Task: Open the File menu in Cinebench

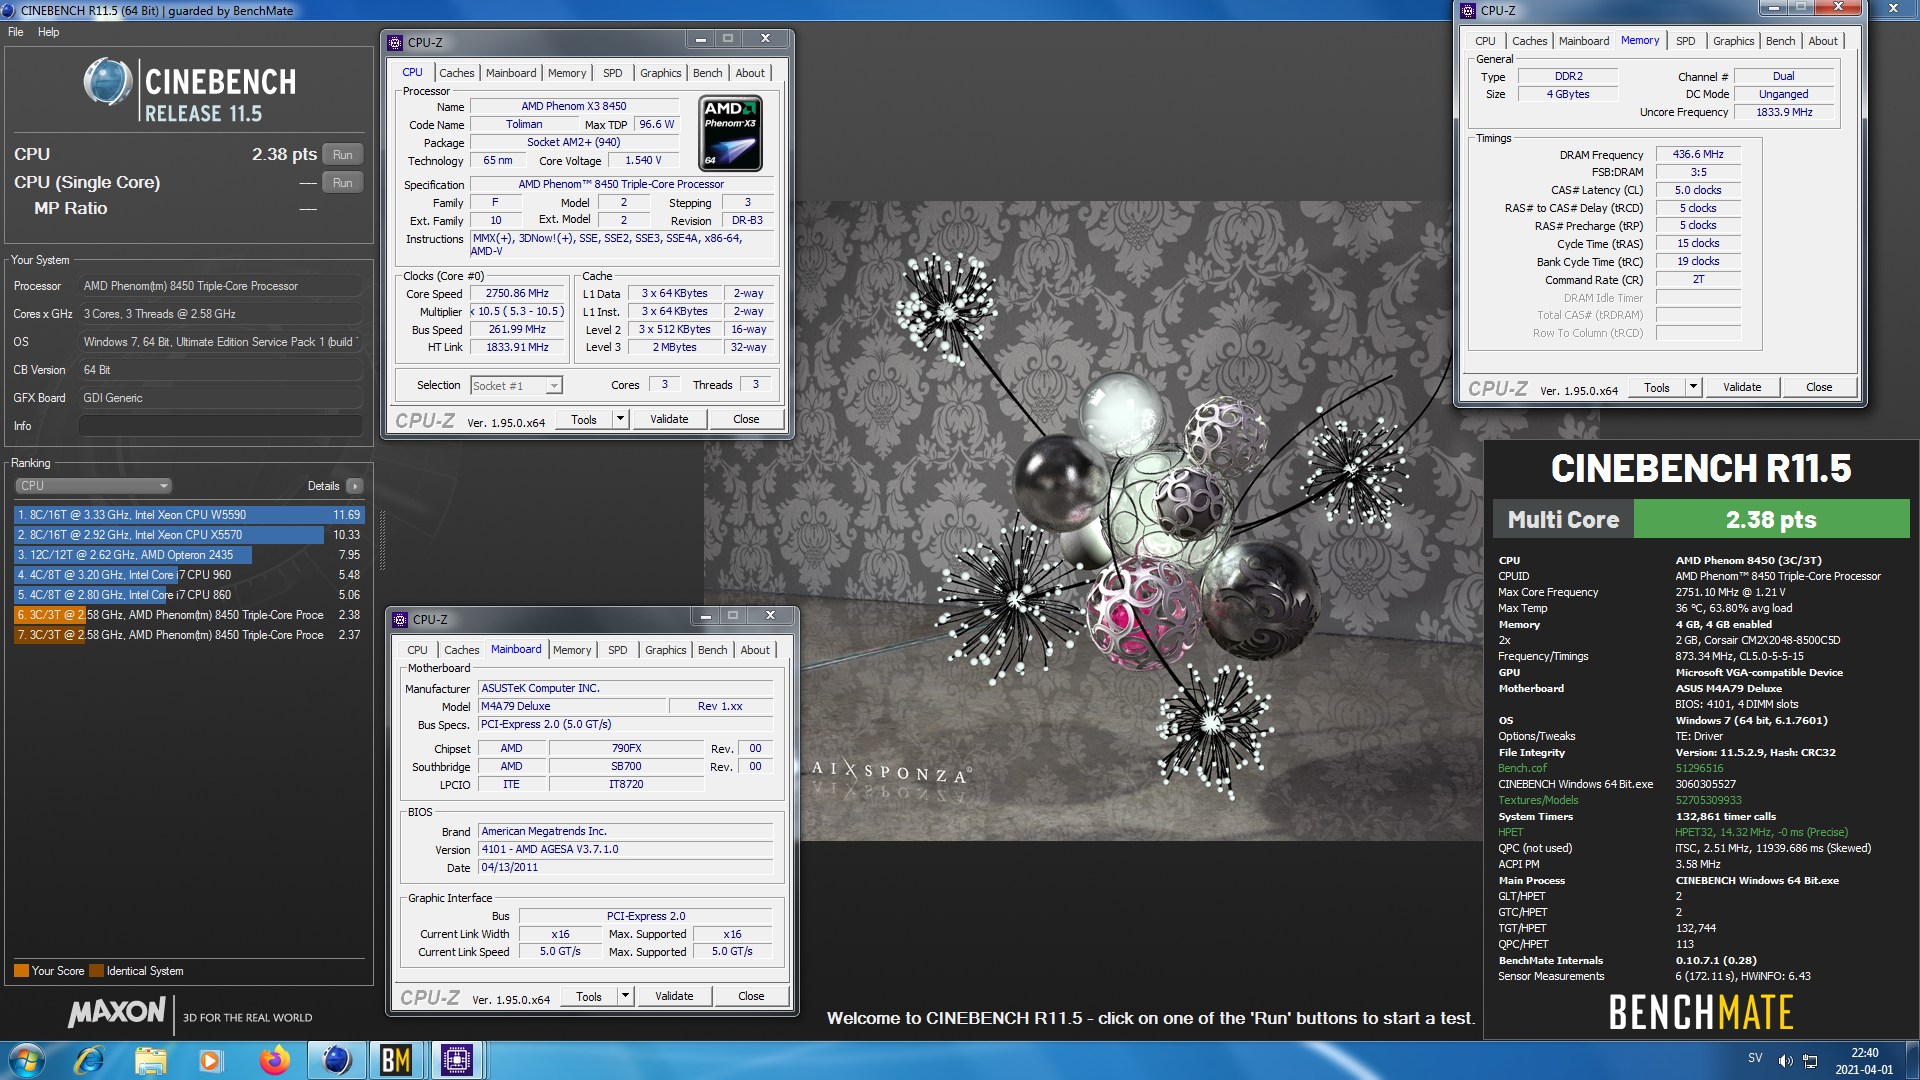Action: click(x=16, y=32)
